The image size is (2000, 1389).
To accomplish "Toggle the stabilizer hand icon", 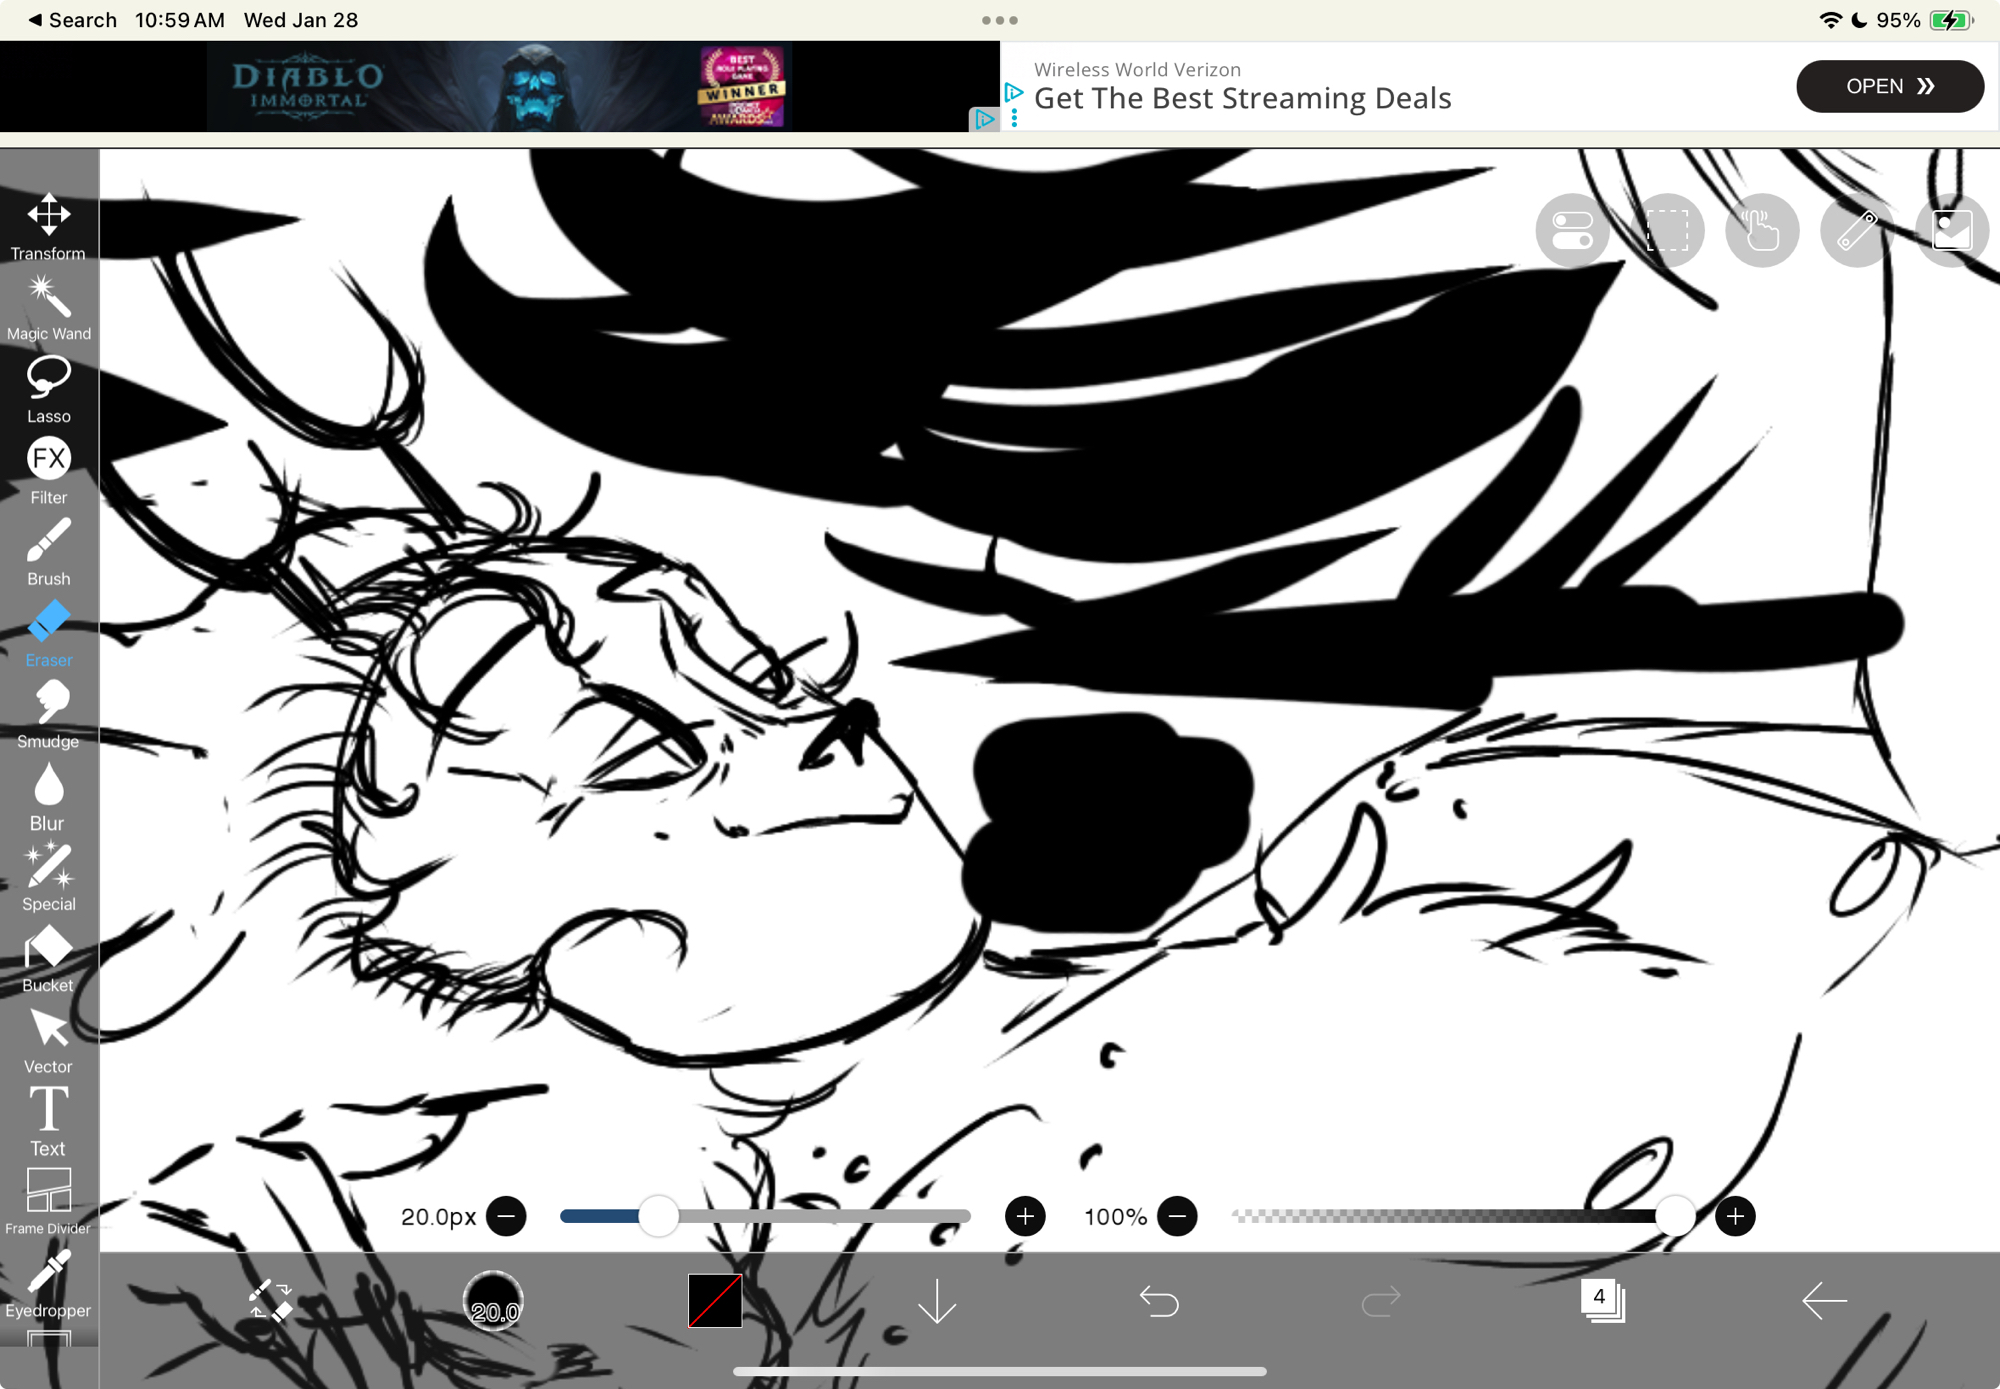I will (x=1762, y=231).
